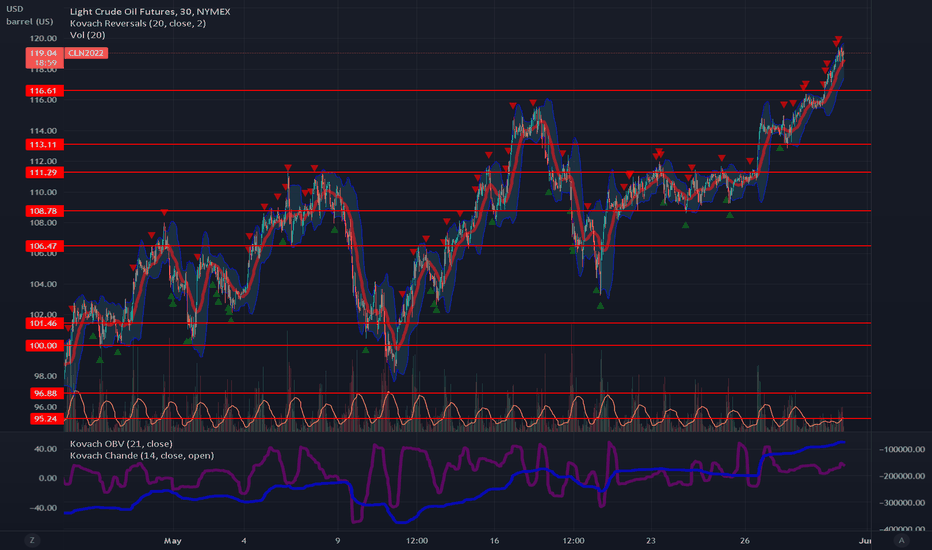Select the 95.24 horizontal line price label
This screenshot has height=550, width=932.
[46, 419]
